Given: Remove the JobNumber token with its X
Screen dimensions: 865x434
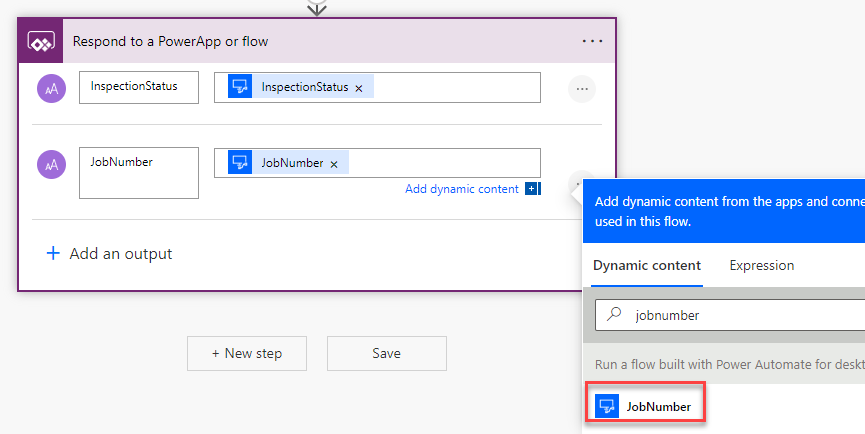Looking at the screenshot, I should [334, 163].
